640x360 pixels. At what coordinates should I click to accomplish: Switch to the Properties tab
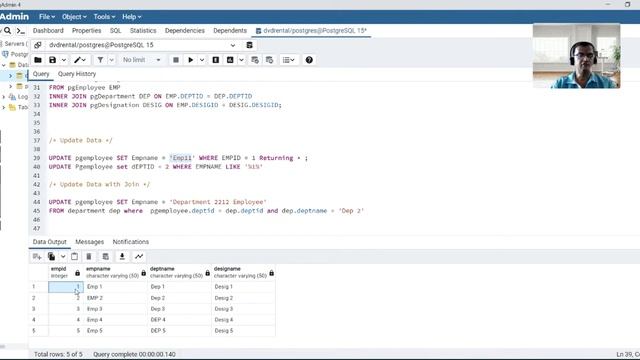point(87,31)
